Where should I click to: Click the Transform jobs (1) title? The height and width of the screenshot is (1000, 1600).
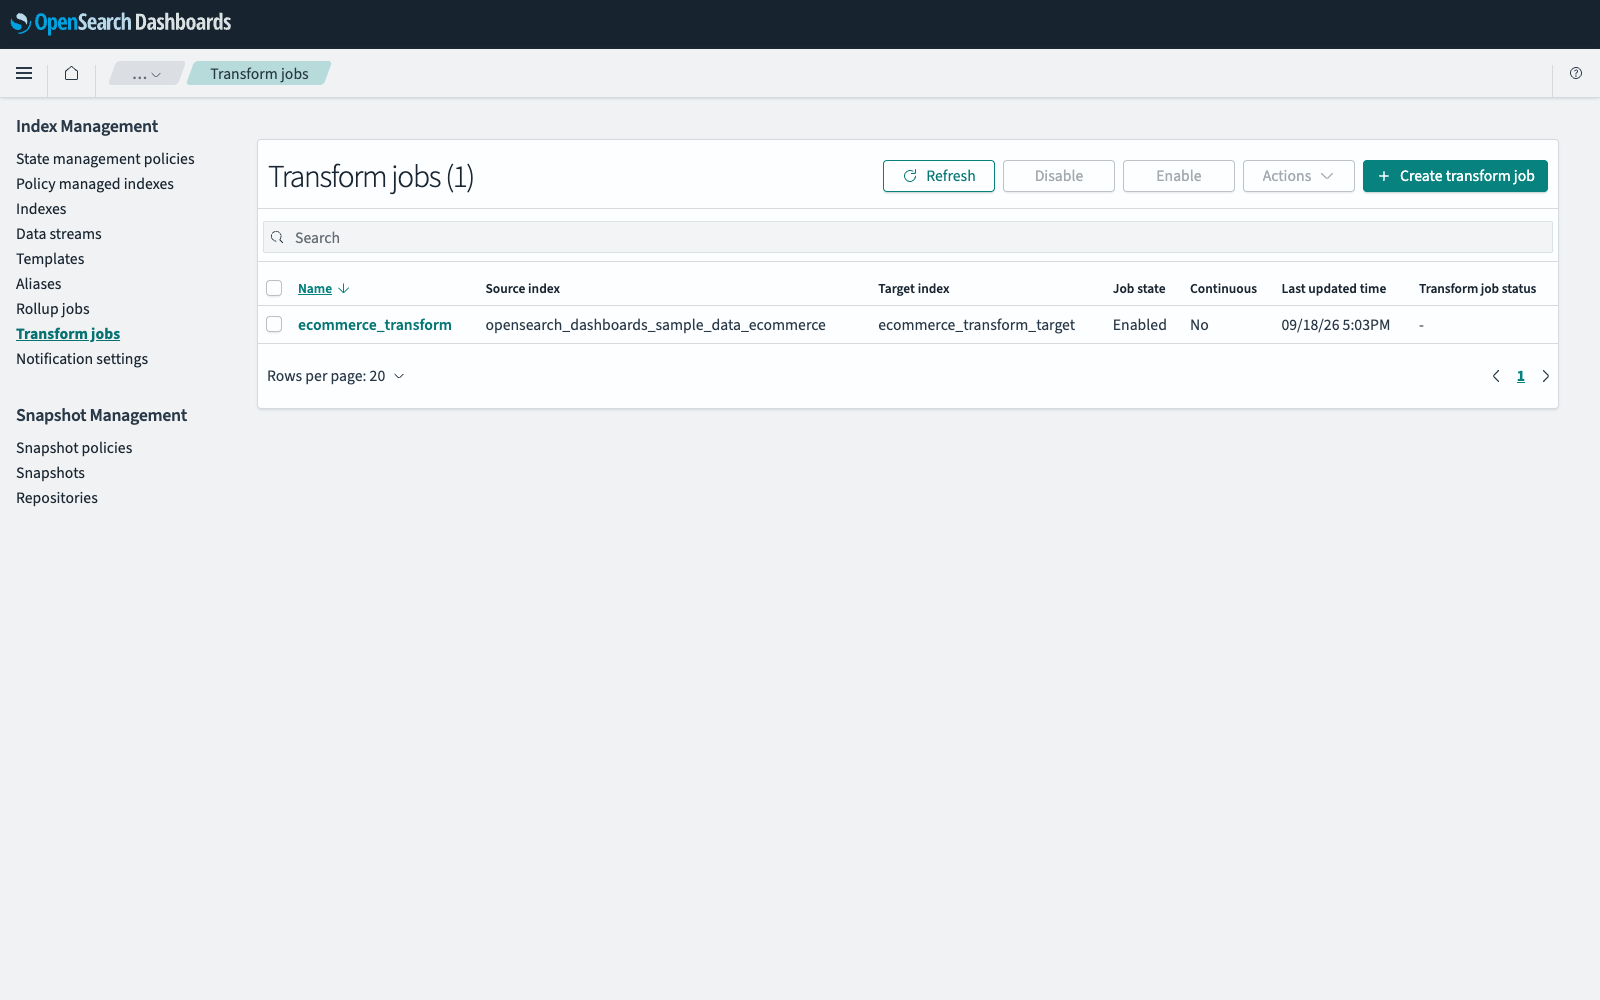coord(371,177)
